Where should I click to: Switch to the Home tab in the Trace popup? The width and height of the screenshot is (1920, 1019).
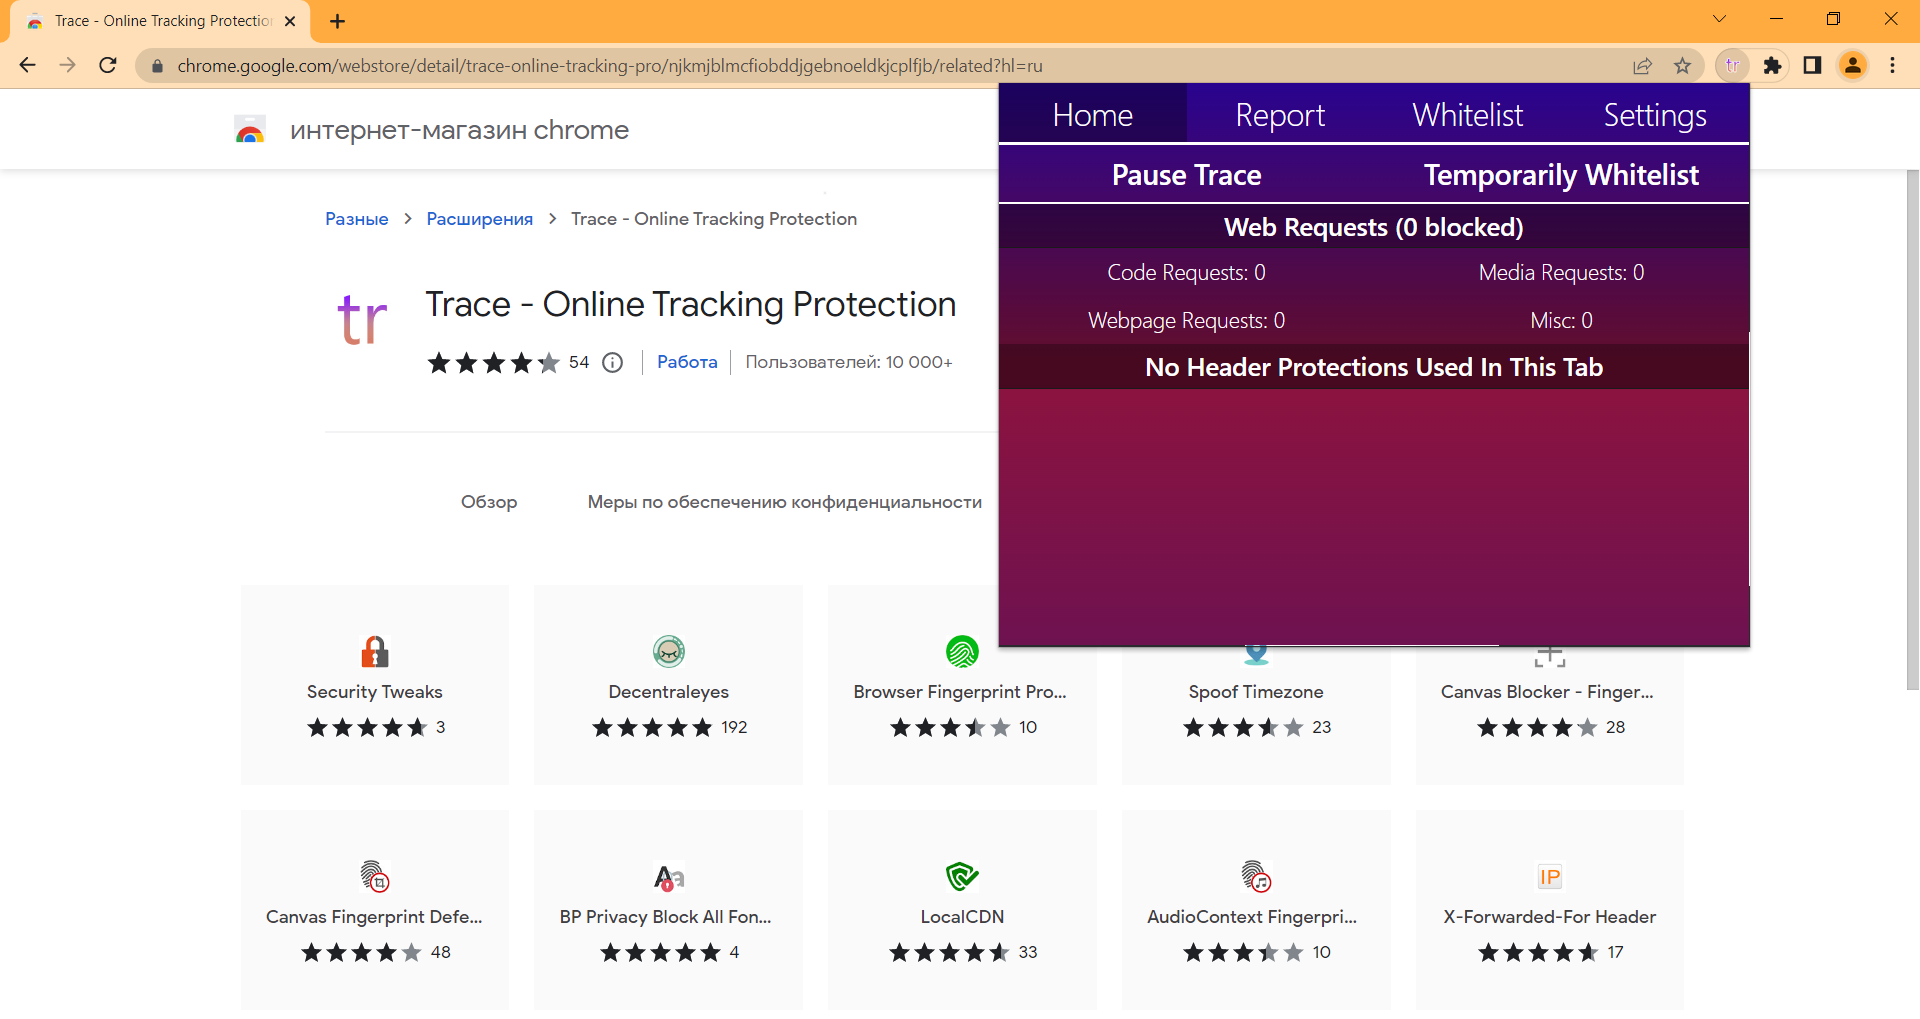[x=1092, y=115]
